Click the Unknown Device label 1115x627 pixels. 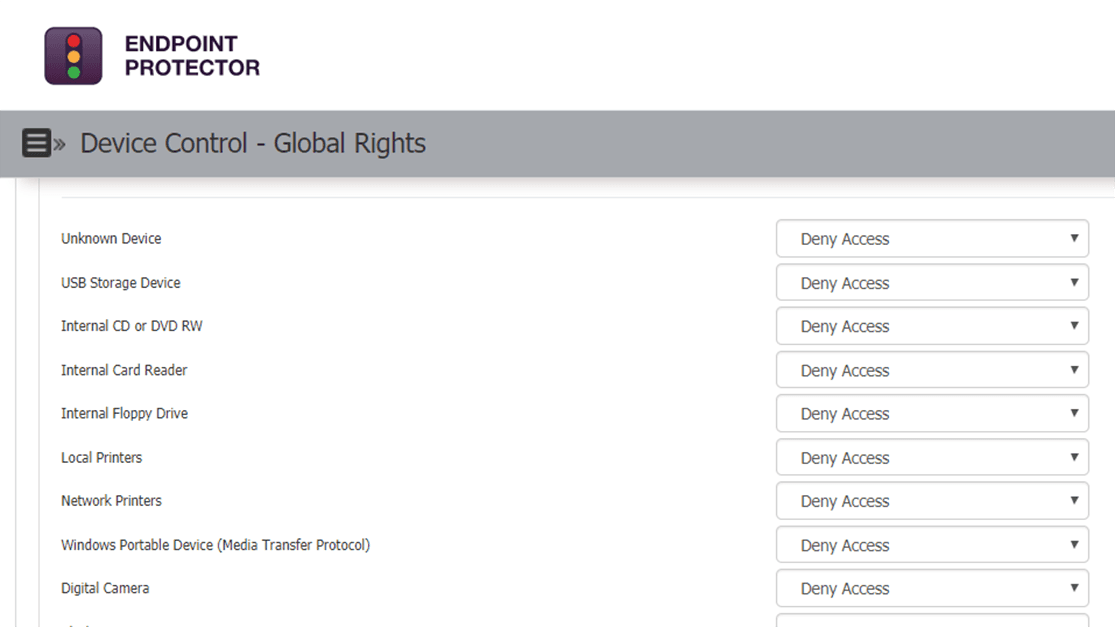tap(111, 239)
